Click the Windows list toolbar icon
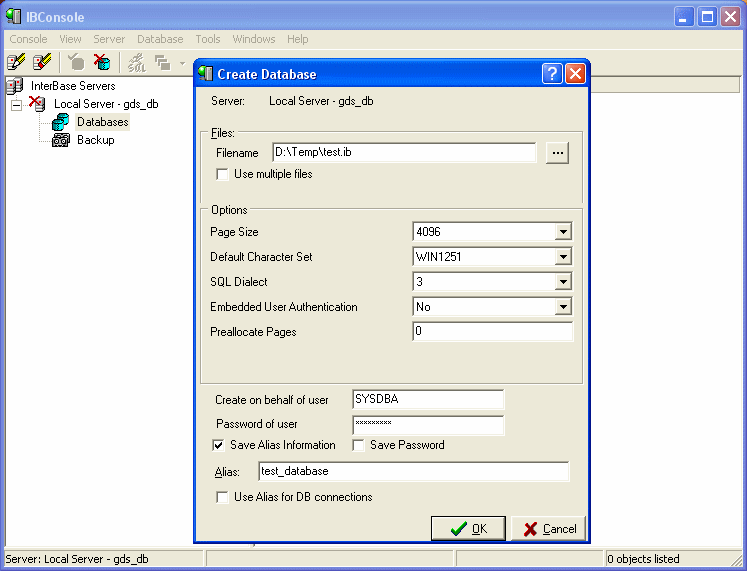The image size is (747, 571). (x=163, y=62)
